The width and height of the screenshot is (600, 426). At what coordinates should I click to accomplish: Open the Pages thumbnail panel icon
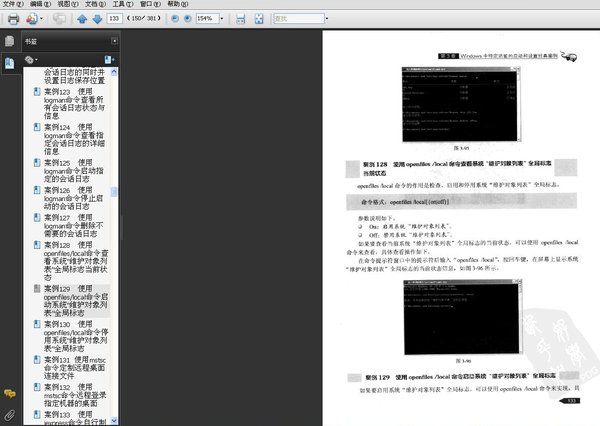pos(10,41)
